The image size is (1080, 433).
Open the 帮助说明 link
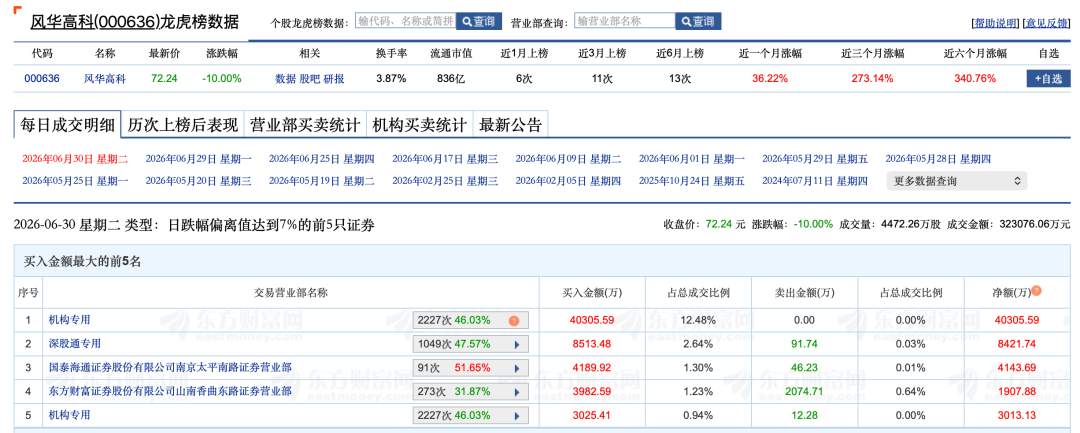(995, 23)
